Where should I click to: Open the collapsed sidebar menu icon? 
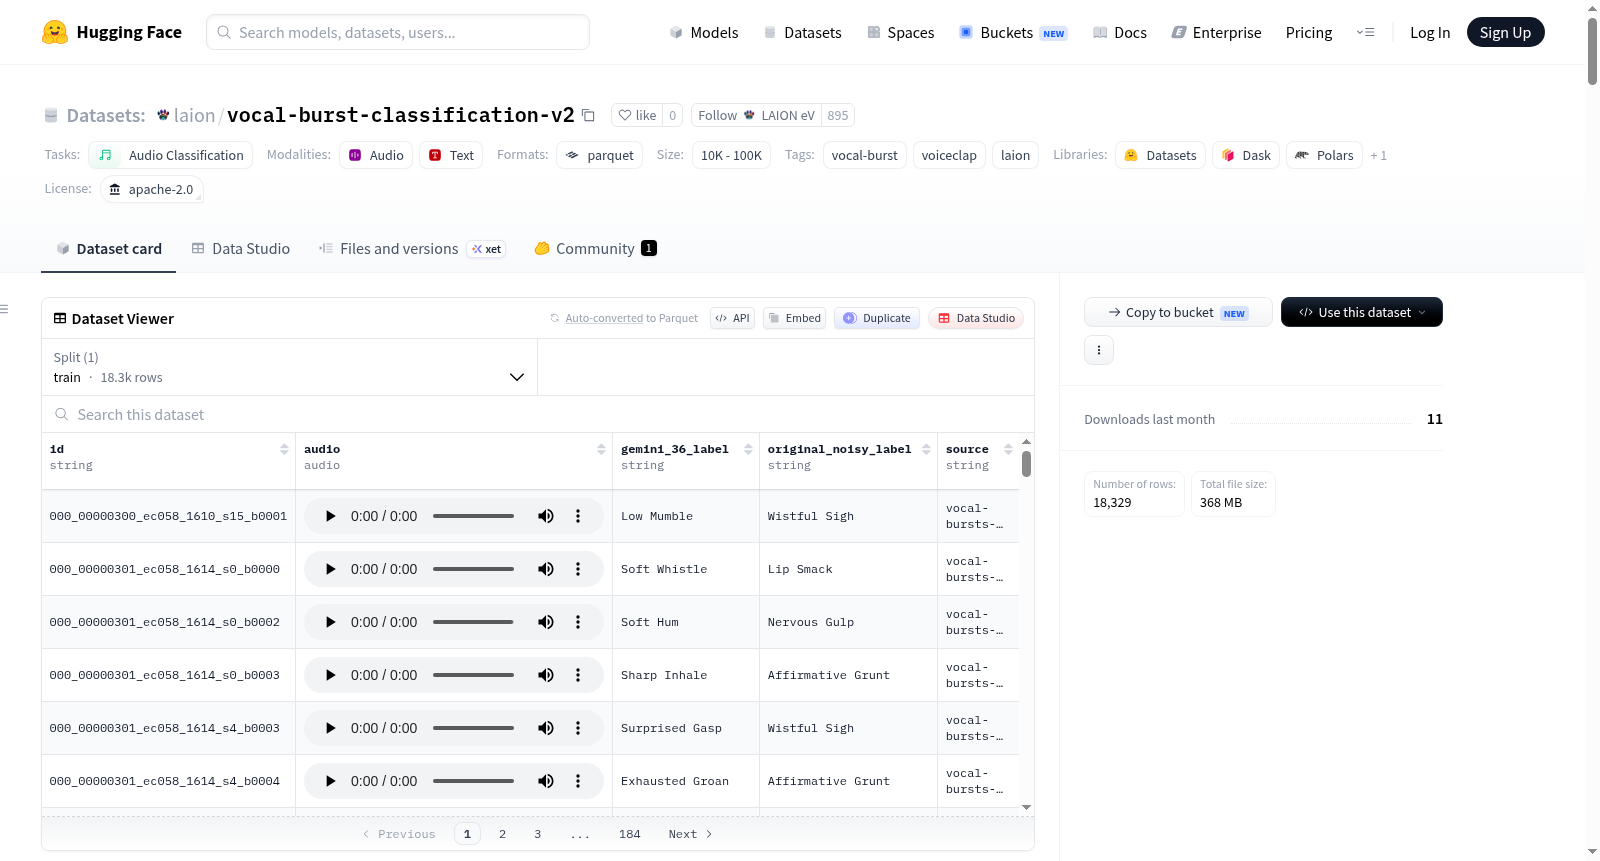(x=5, y=310)
